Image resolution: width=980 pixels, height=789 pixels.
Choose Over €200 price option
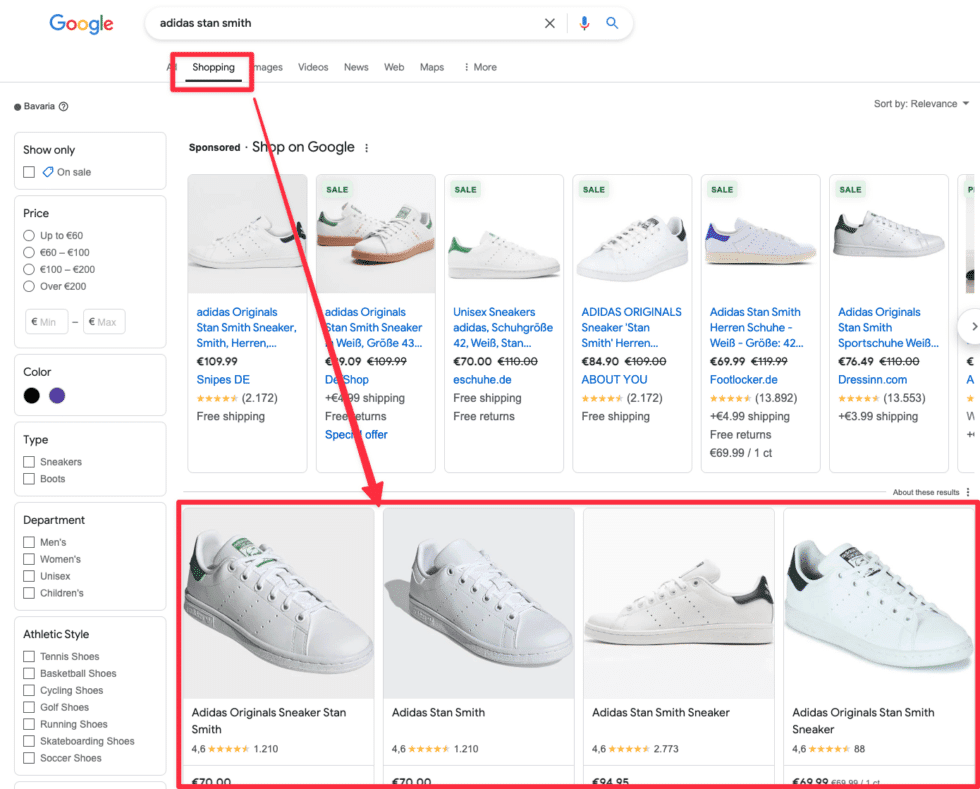[x=29, y=286]
